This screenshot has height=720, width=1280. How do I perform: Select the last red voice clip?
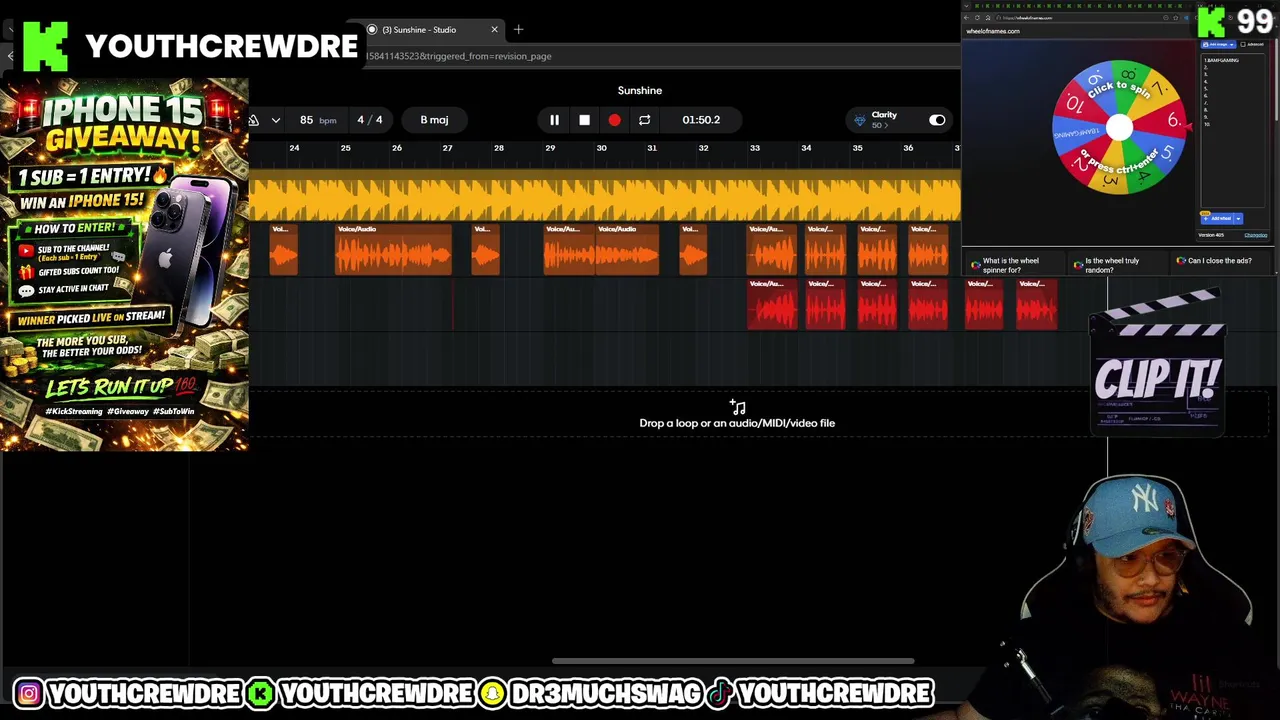click(x=1037, y=304)
